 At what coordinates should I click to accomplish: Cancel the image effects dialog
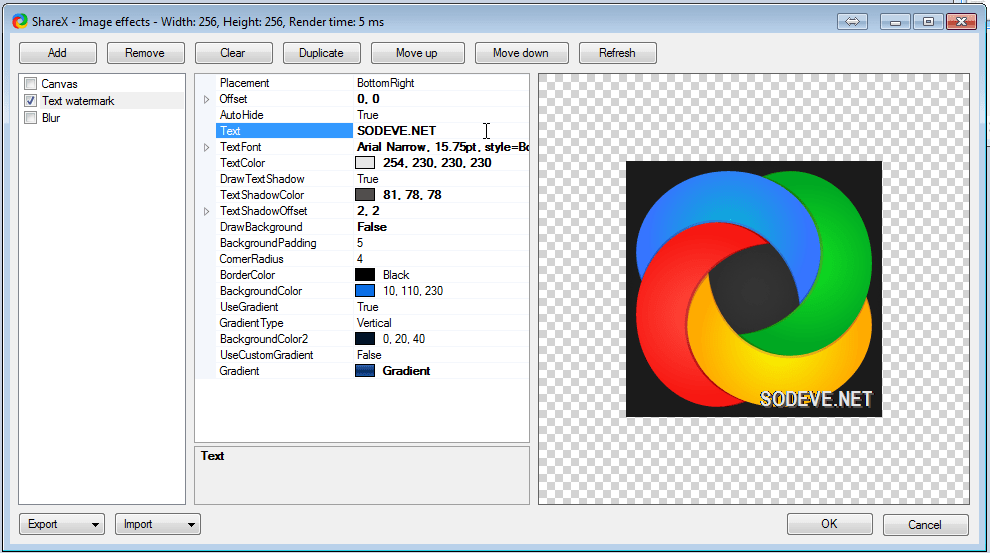coord(926,525)
